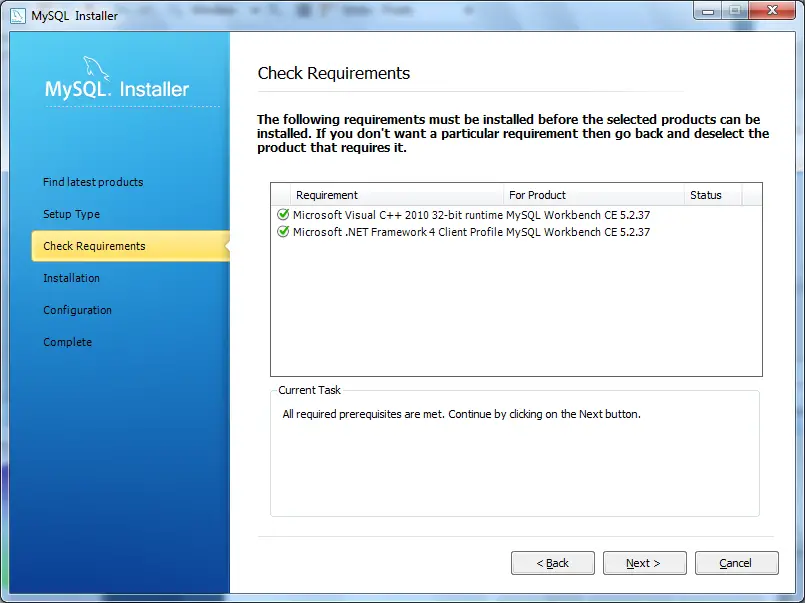
Task: Close the MySQL Installer window
Action: point(772,11)
